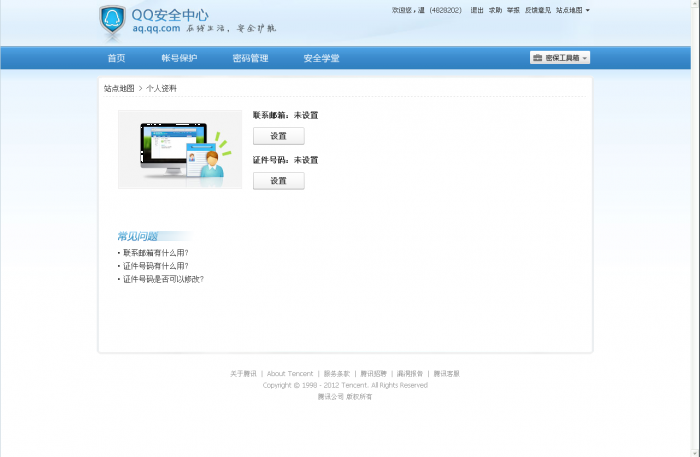Open About Tencent footer link
Viewport: 700px width, 457px height.
(x=290, y=374)
